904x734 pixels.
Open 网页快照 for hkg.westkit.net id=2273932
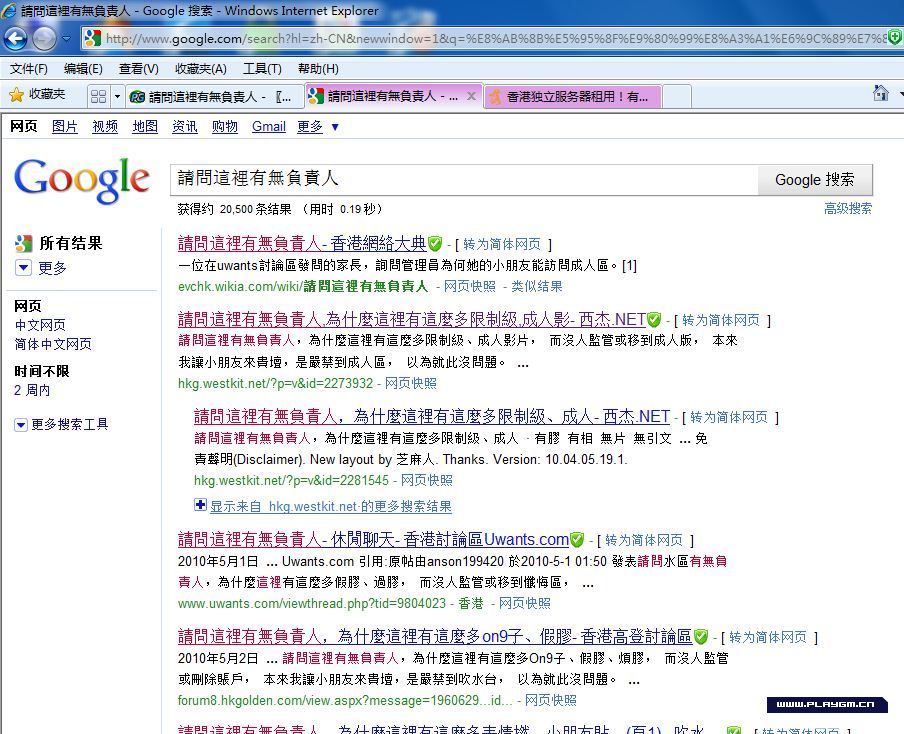tap(410, 383)
